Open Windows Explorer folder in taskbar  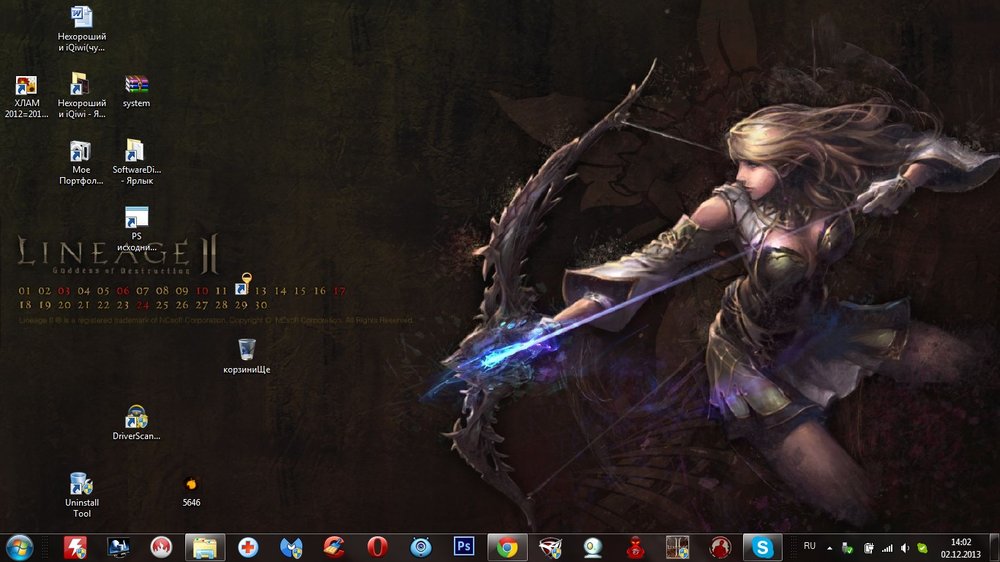point(204,547)
